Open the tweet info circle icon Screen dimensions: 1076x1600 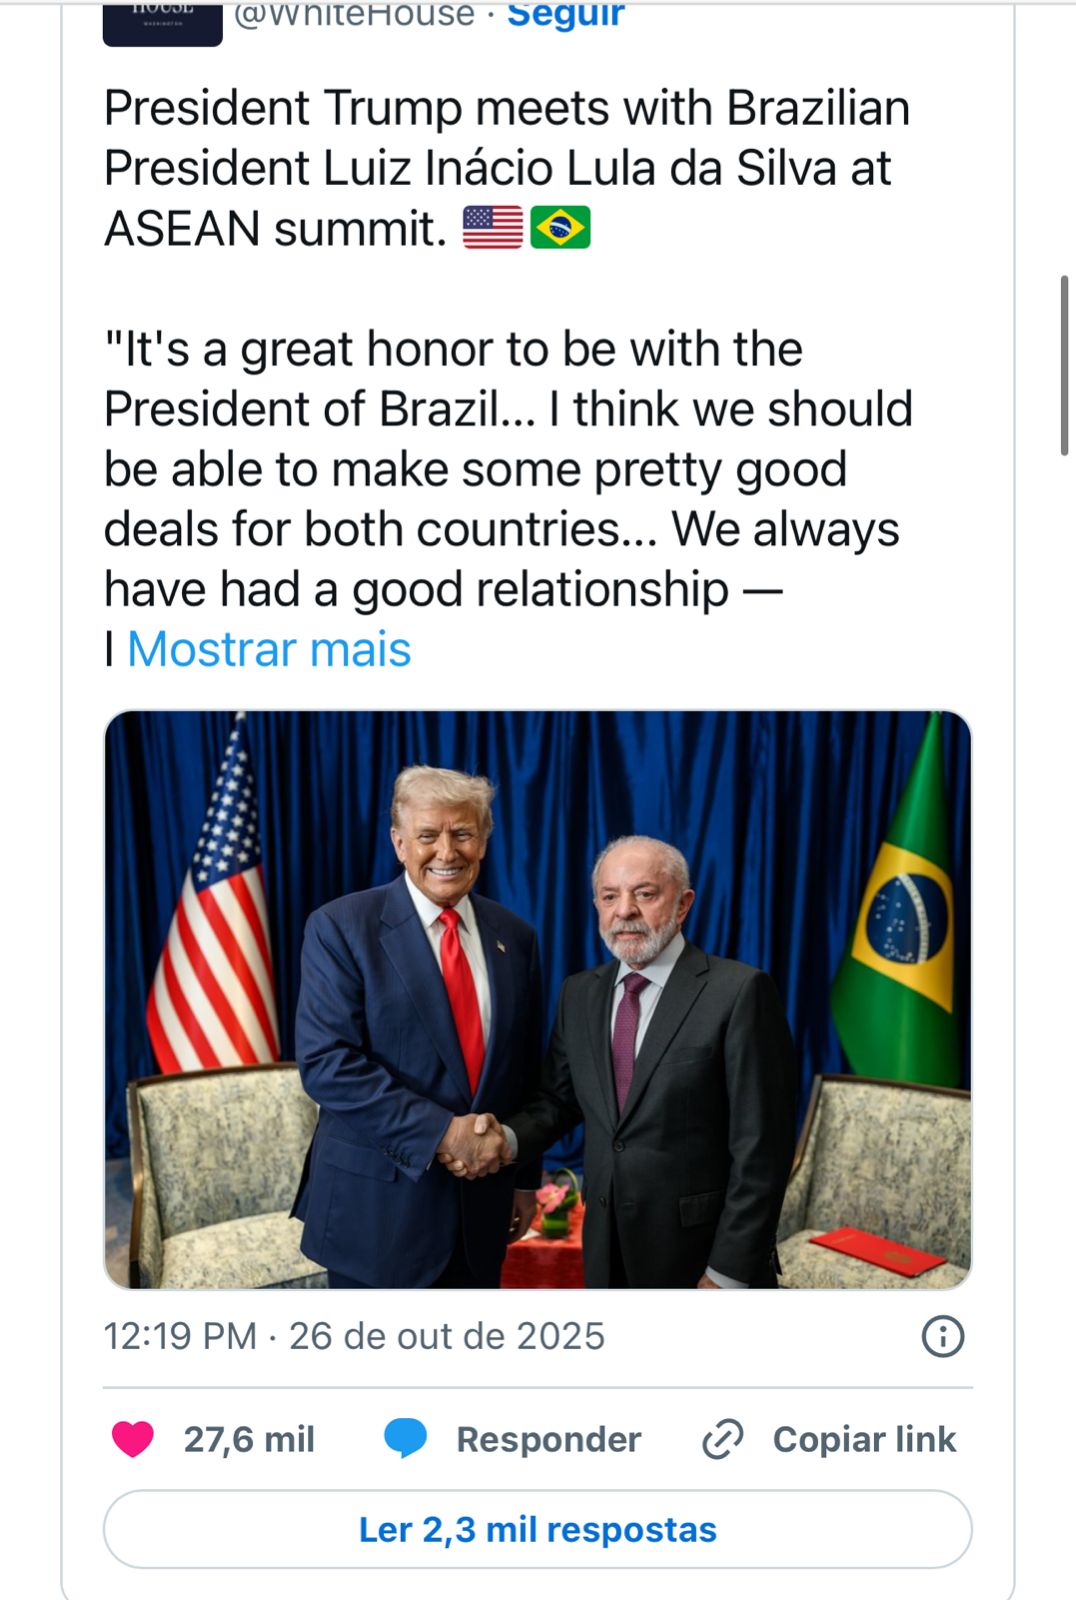click(942, 1336)
